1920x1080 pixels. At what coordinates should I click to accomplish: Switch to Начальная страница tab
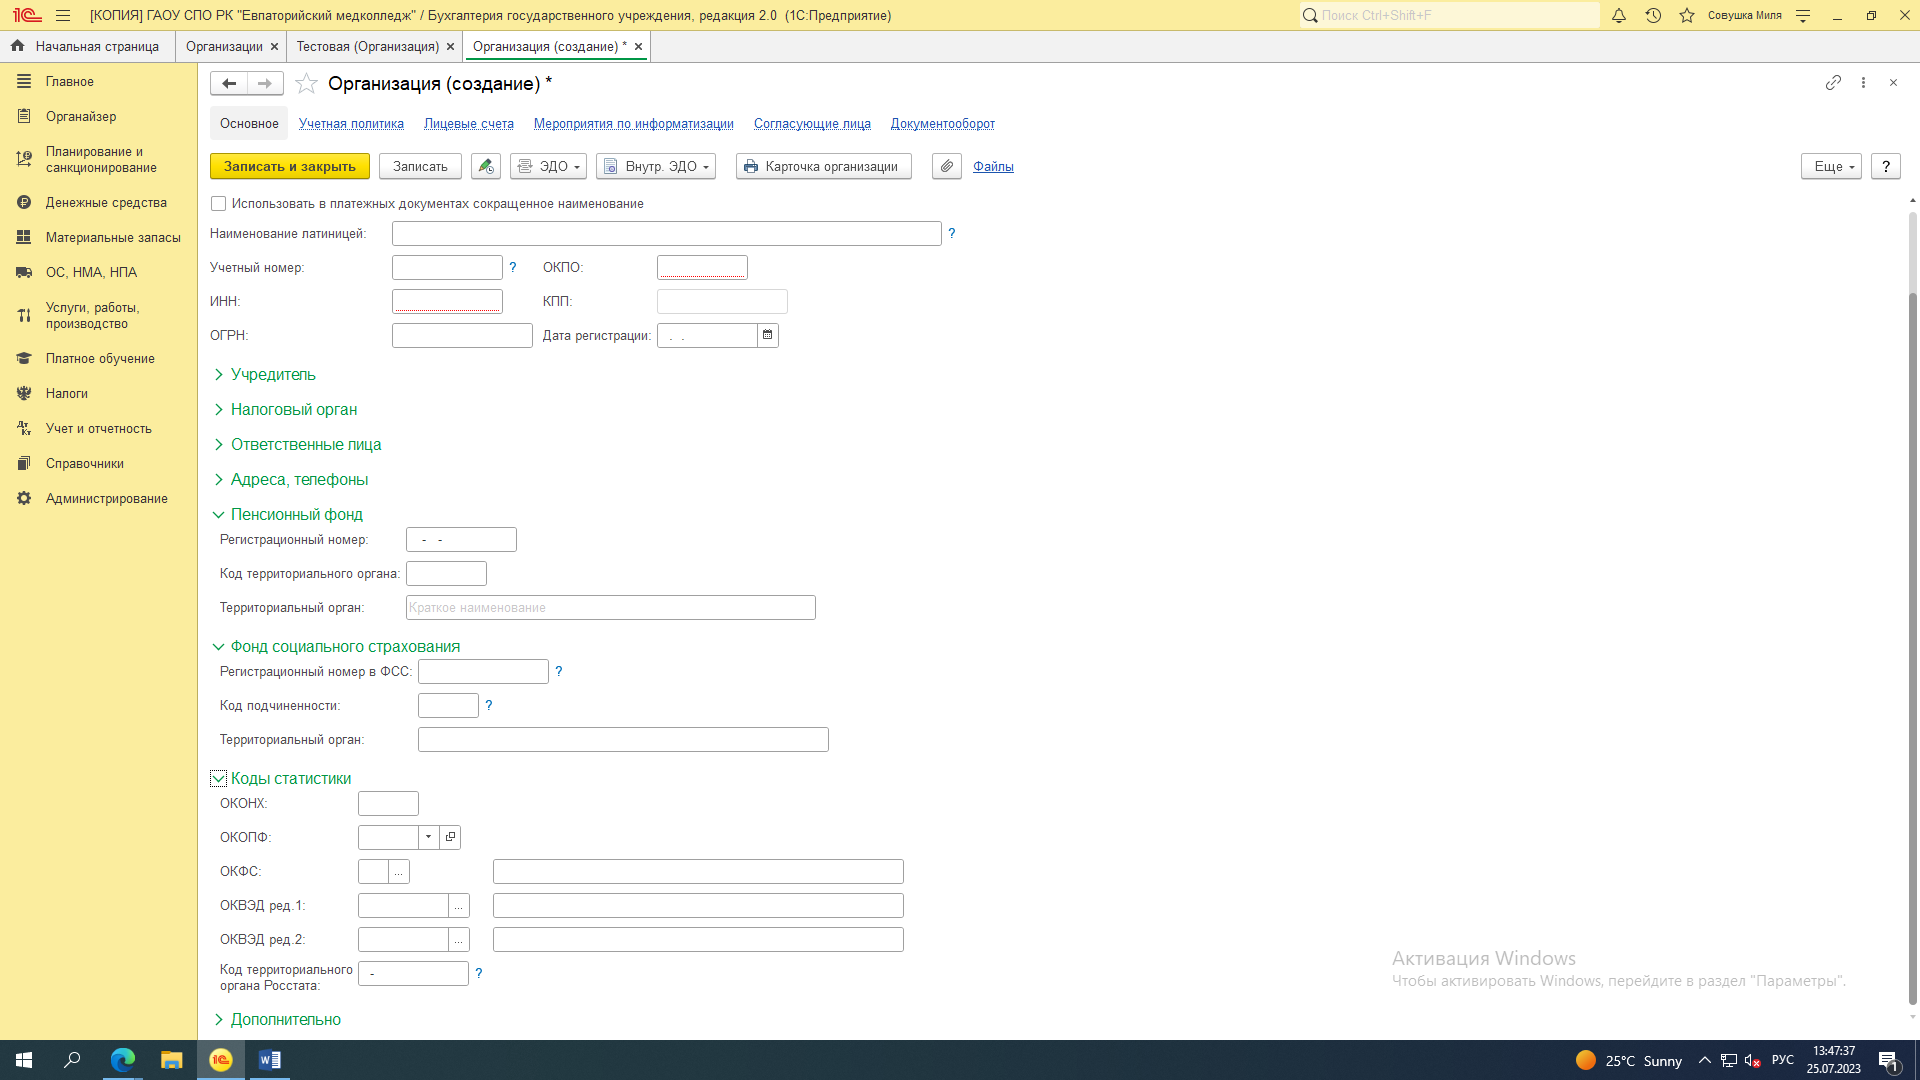pyautogui.click(x=87, y=46)
